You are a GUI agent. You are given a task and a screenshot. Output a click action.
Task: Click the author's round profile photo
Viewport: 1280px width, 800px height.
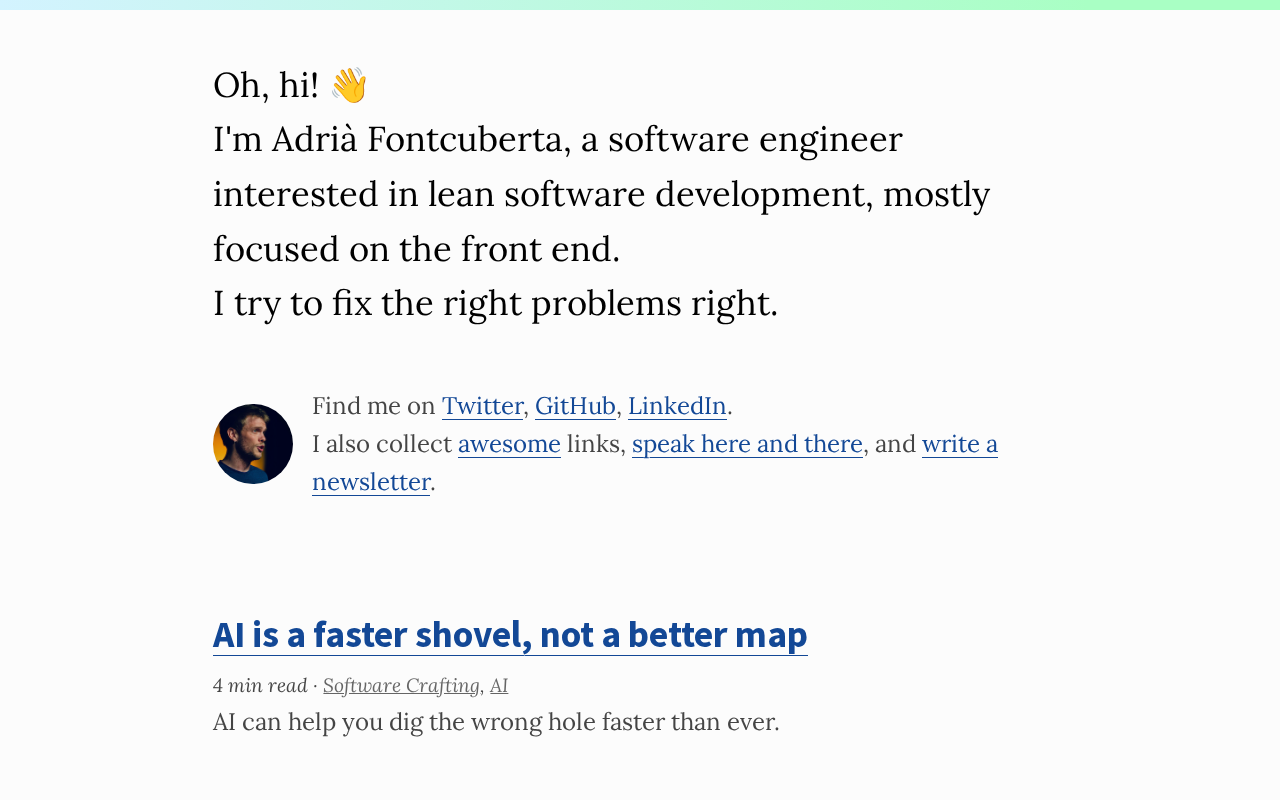(x=253, y=444)
